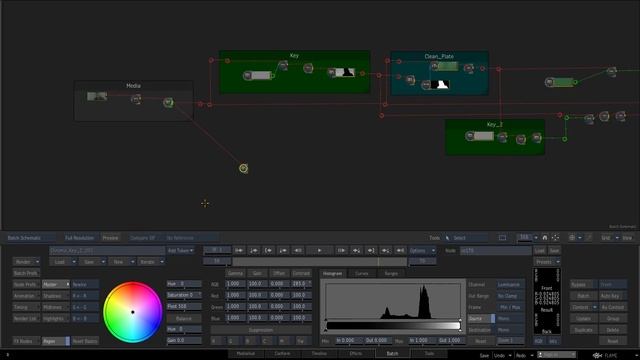Screen dimensions: 640x360
Task: Open the Batch tab in the bottom bar
Action: point(393,353)
